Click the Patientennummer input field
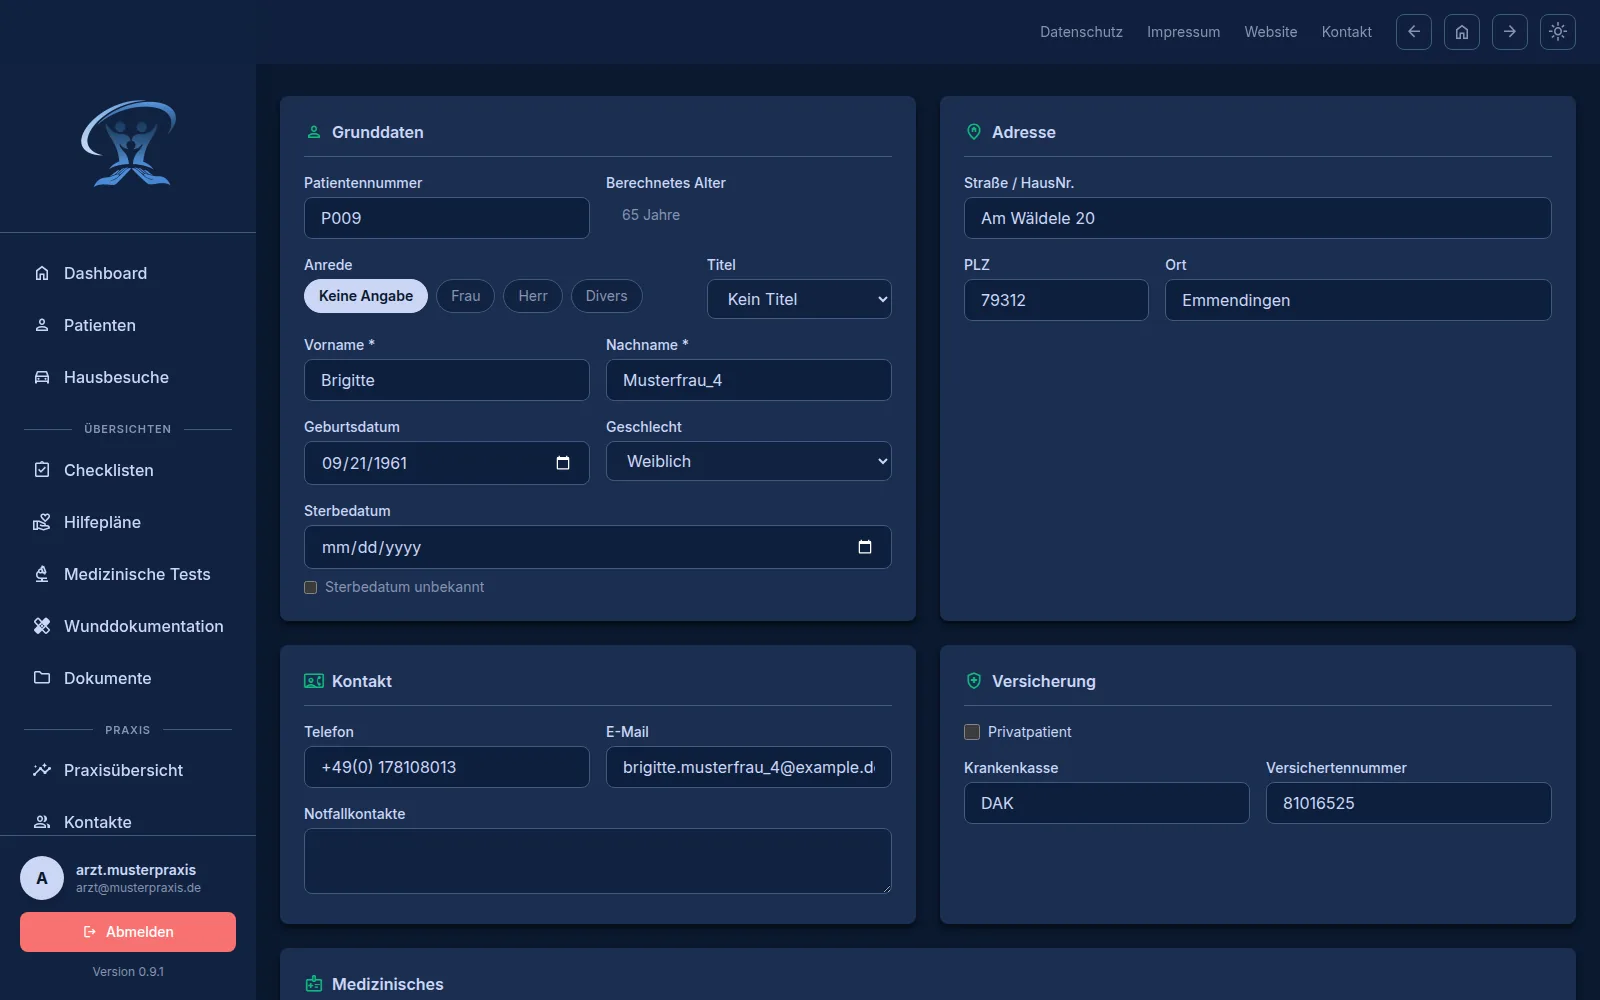 [447, 218]
